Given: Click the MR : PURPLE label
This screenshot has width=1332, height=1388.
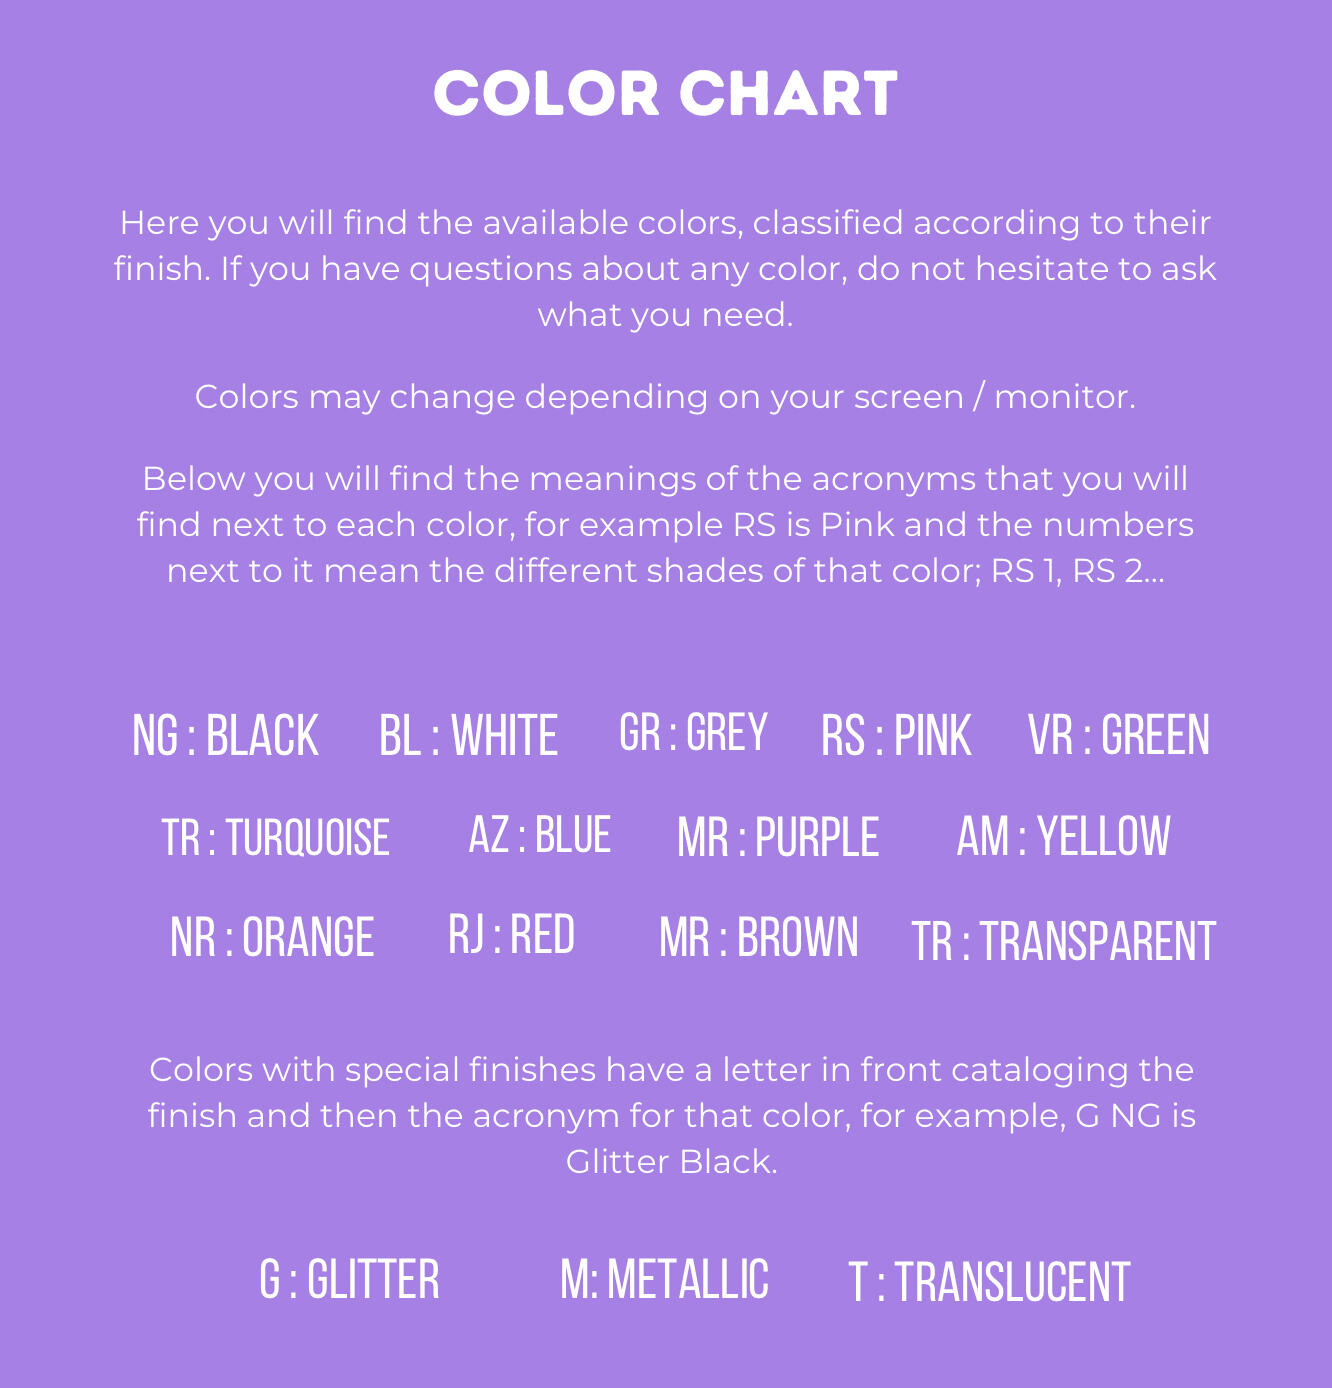Looking at the screenshot, I should (x=778, y=838).
